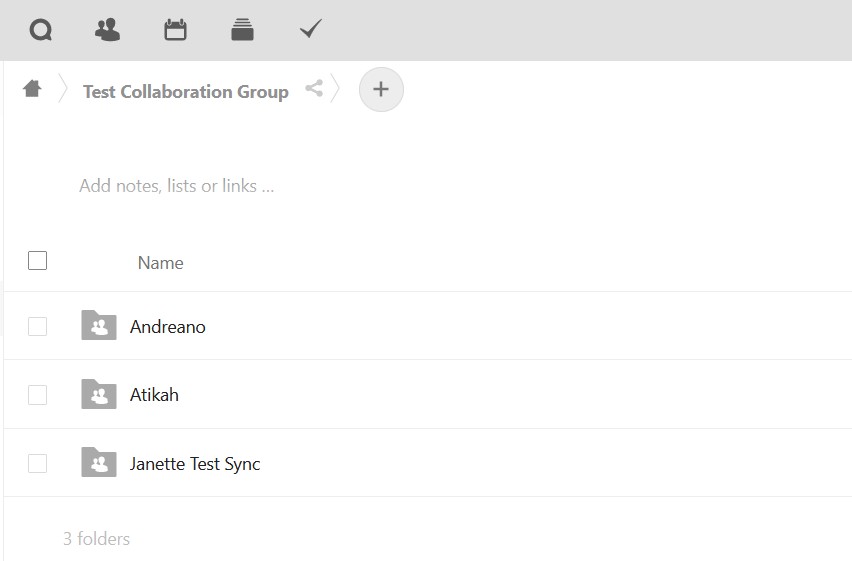
Task: Open the Talk chat app icon
Action: pyautogui.click(x=41, y=30)
